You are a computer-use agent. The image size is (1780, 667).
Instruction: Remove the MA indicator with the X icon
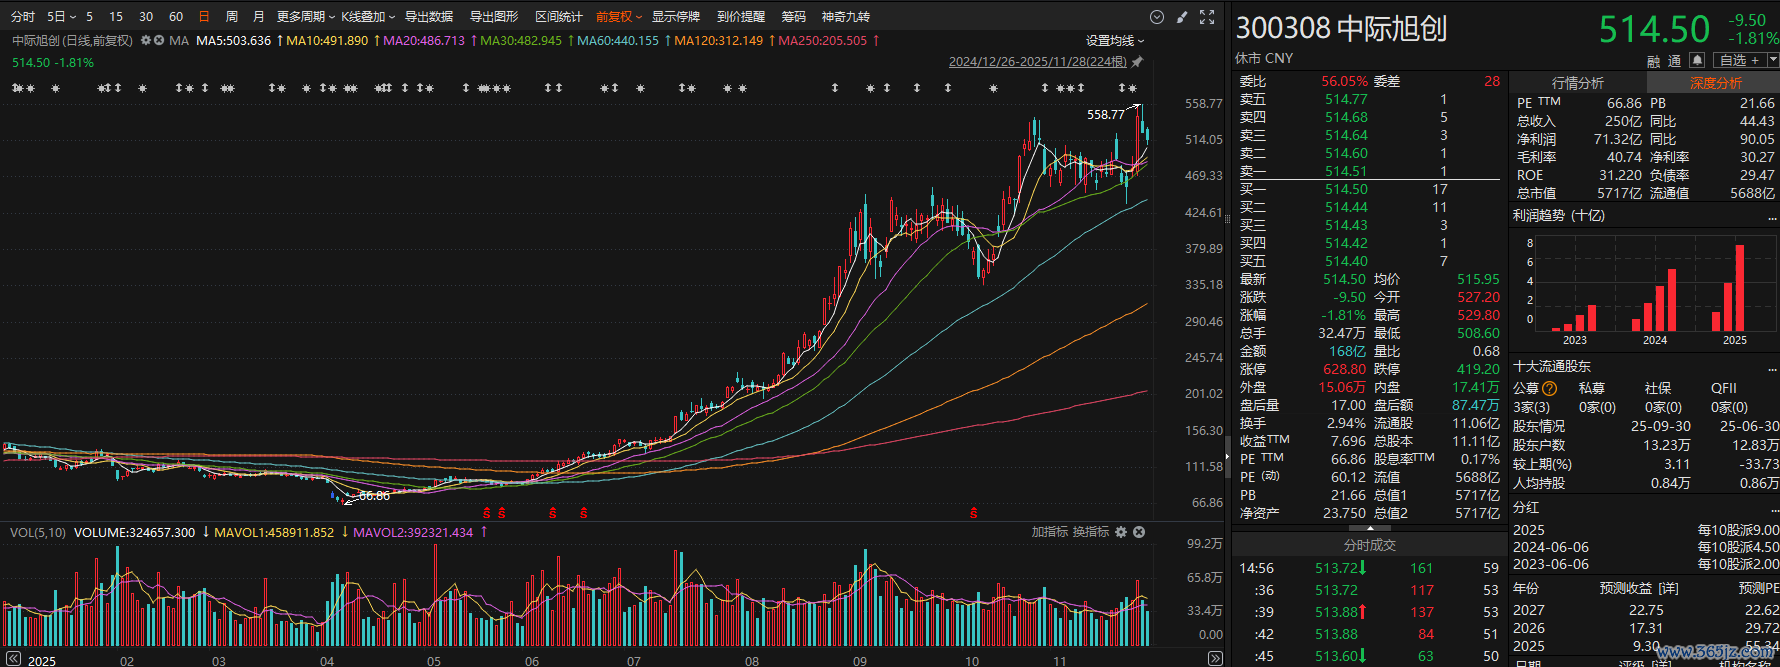[159, 41]
